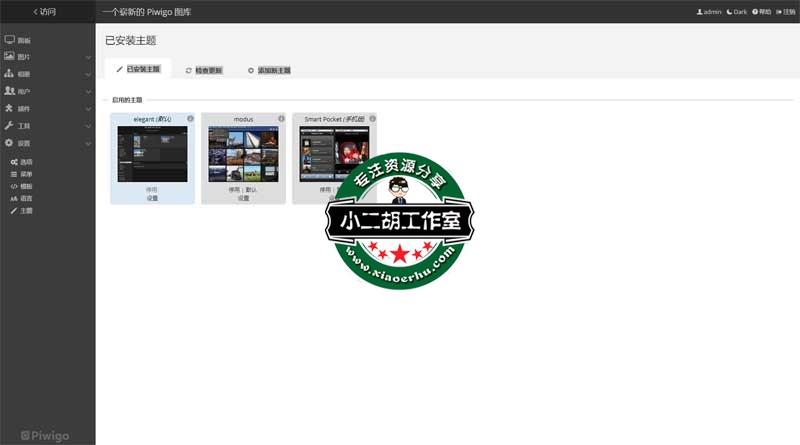Image resolution: width=800 pixels, height=445 pixels.
Task: Expand the 图片 photos submenu arrow
Action: (87, 57)
